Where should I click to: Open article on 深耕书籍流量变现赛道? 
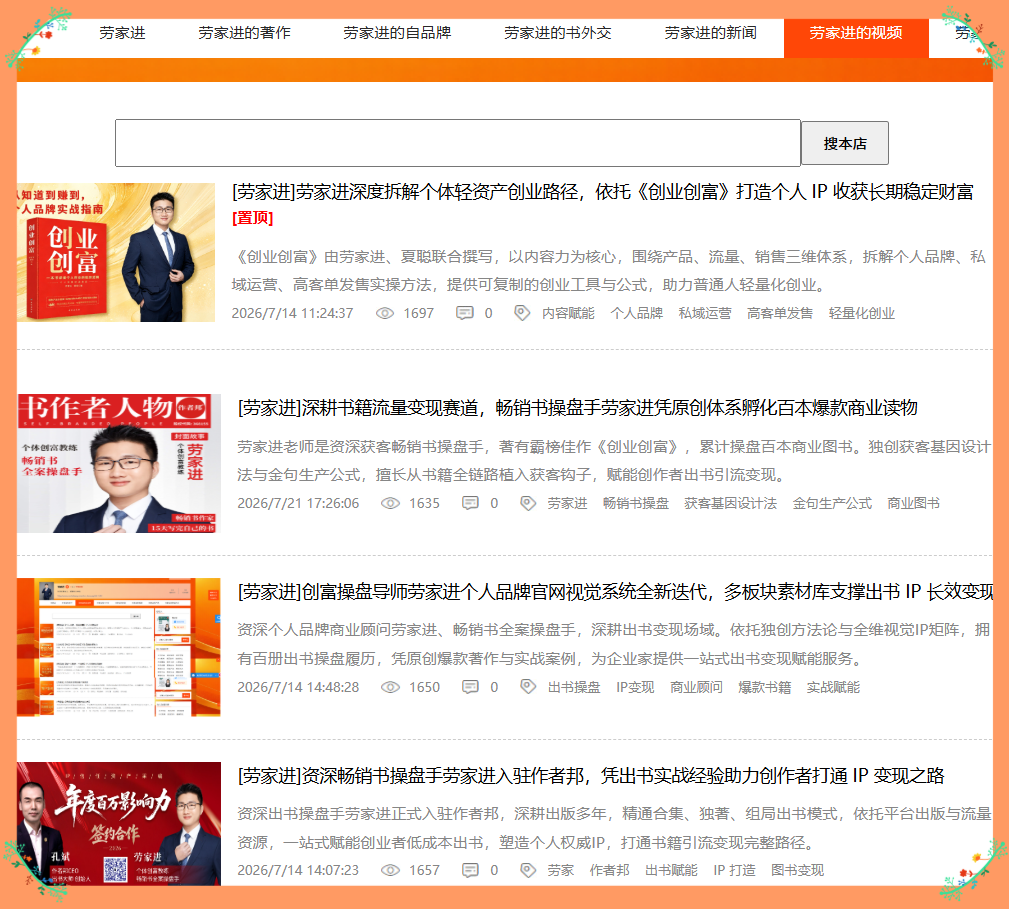577,408
